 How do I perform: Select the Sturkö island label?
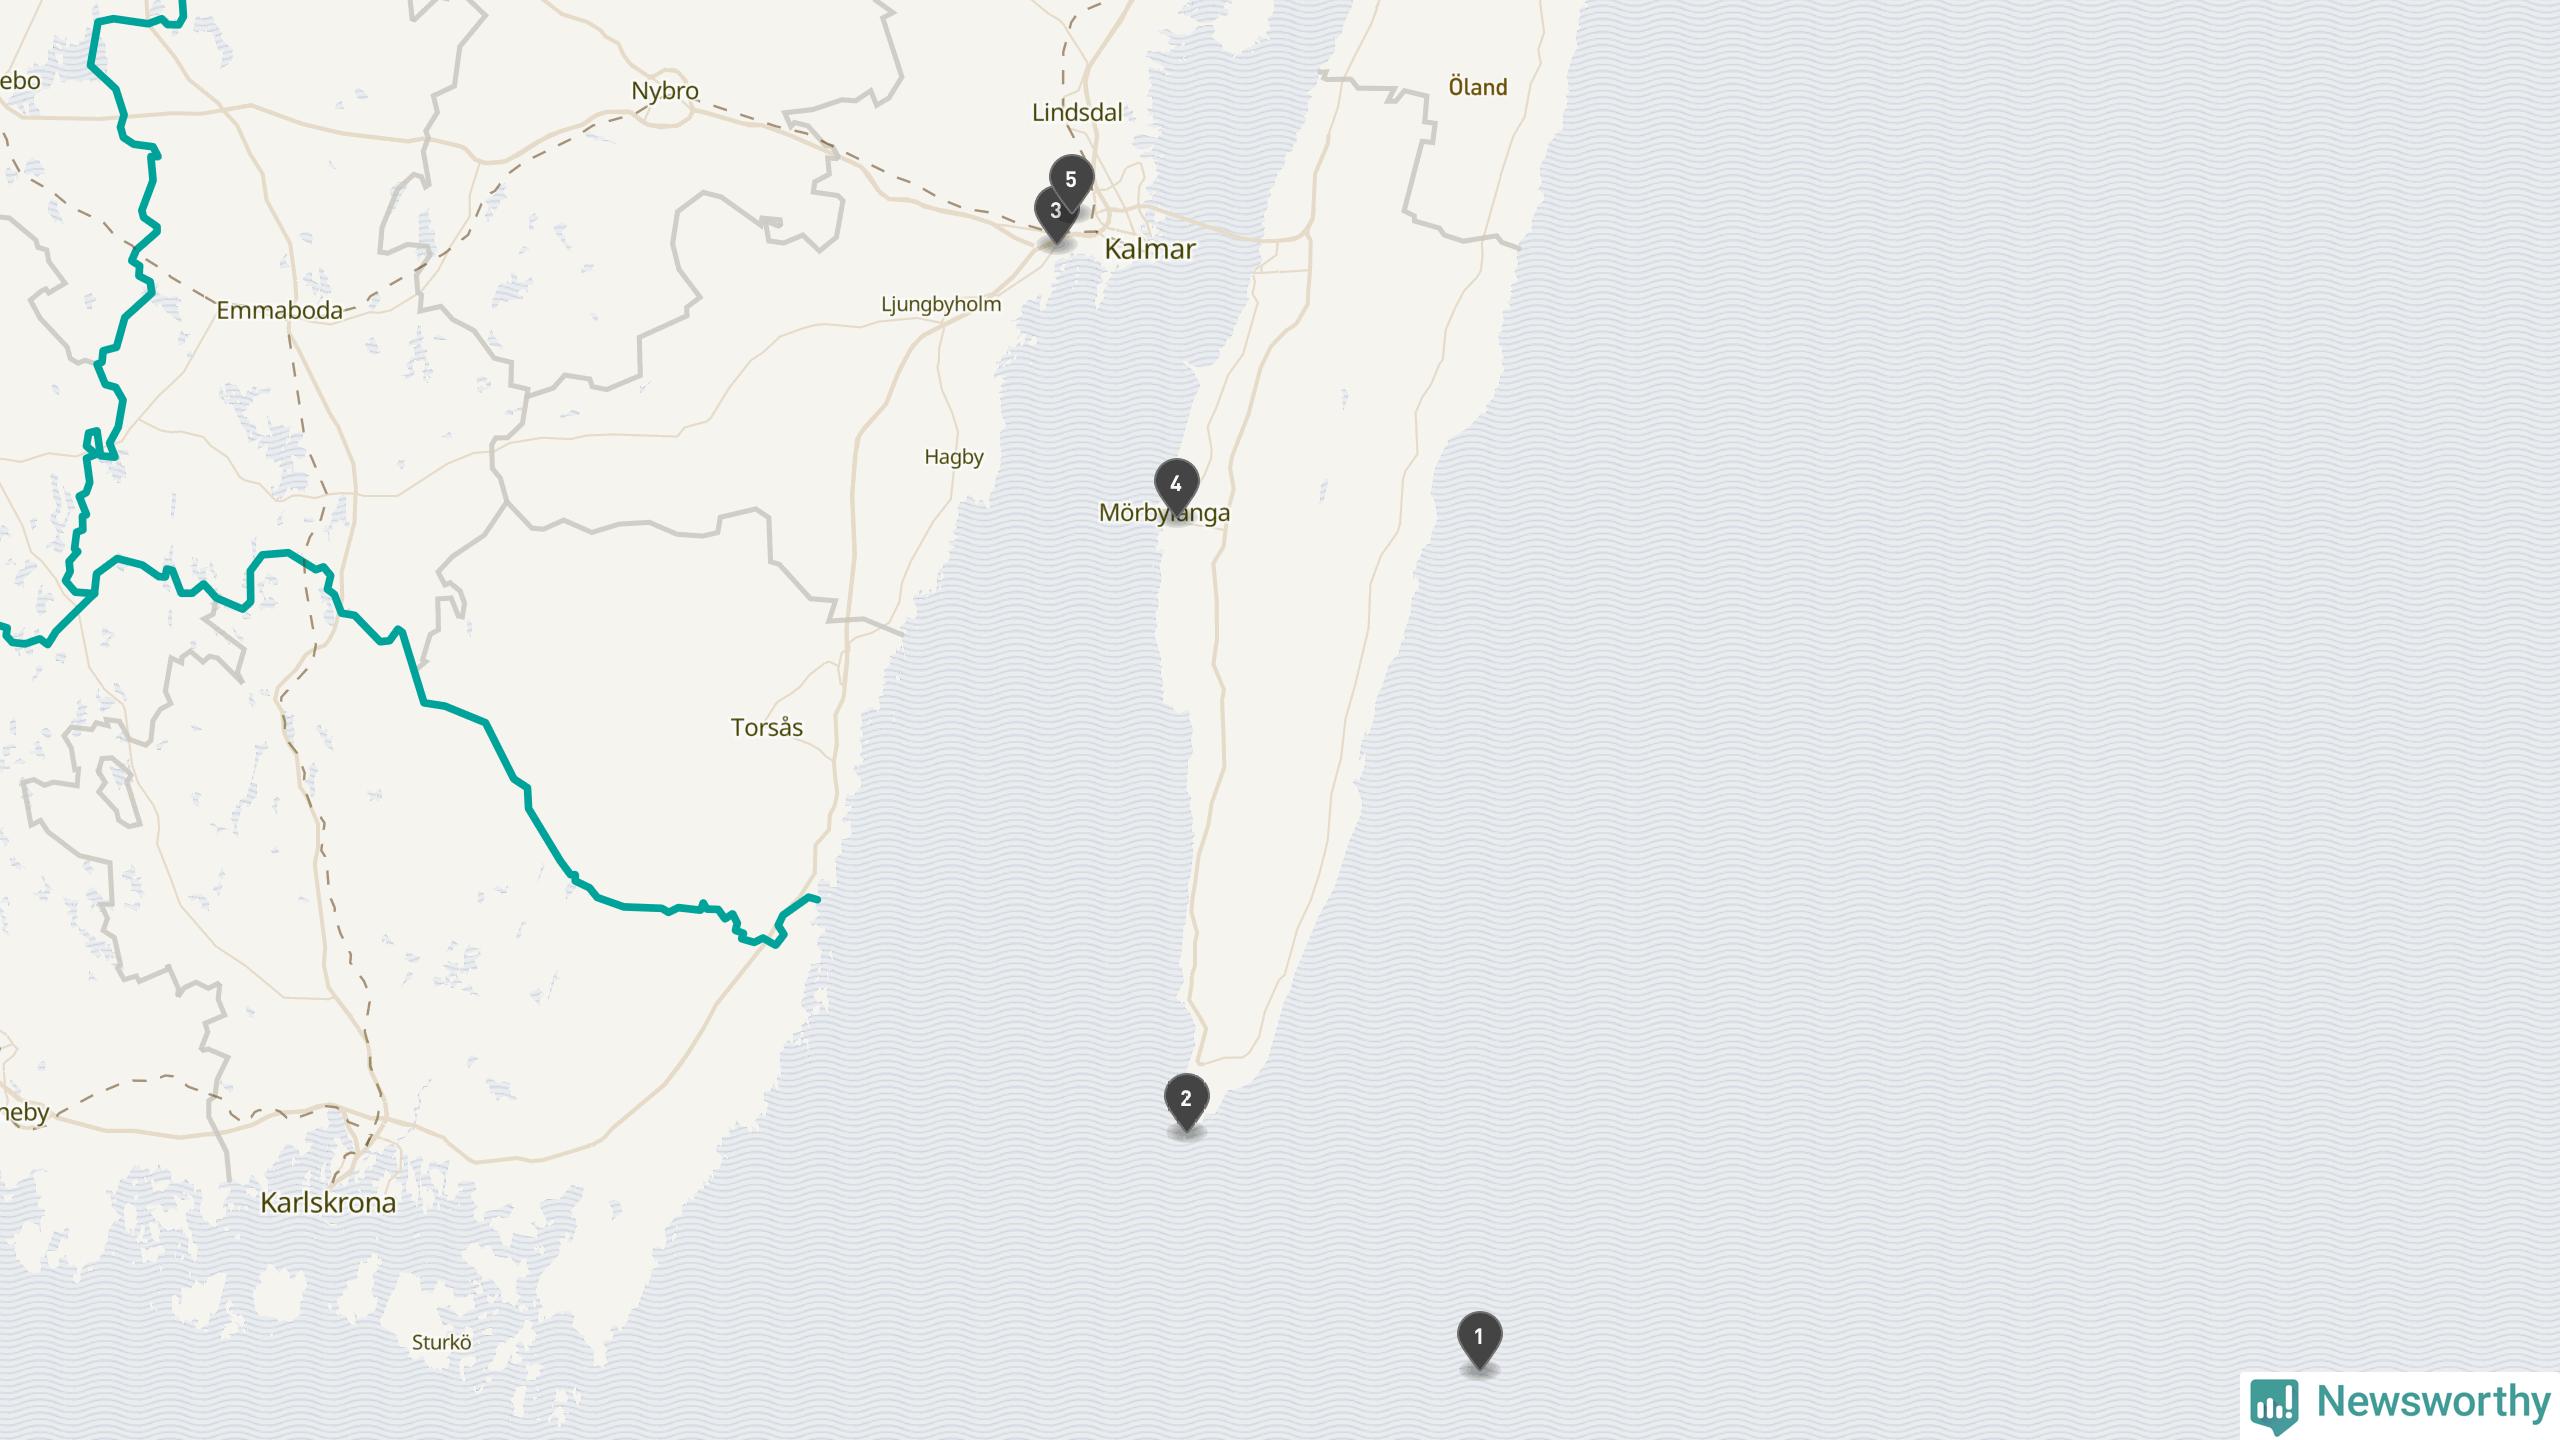[x=441, y=1343]
